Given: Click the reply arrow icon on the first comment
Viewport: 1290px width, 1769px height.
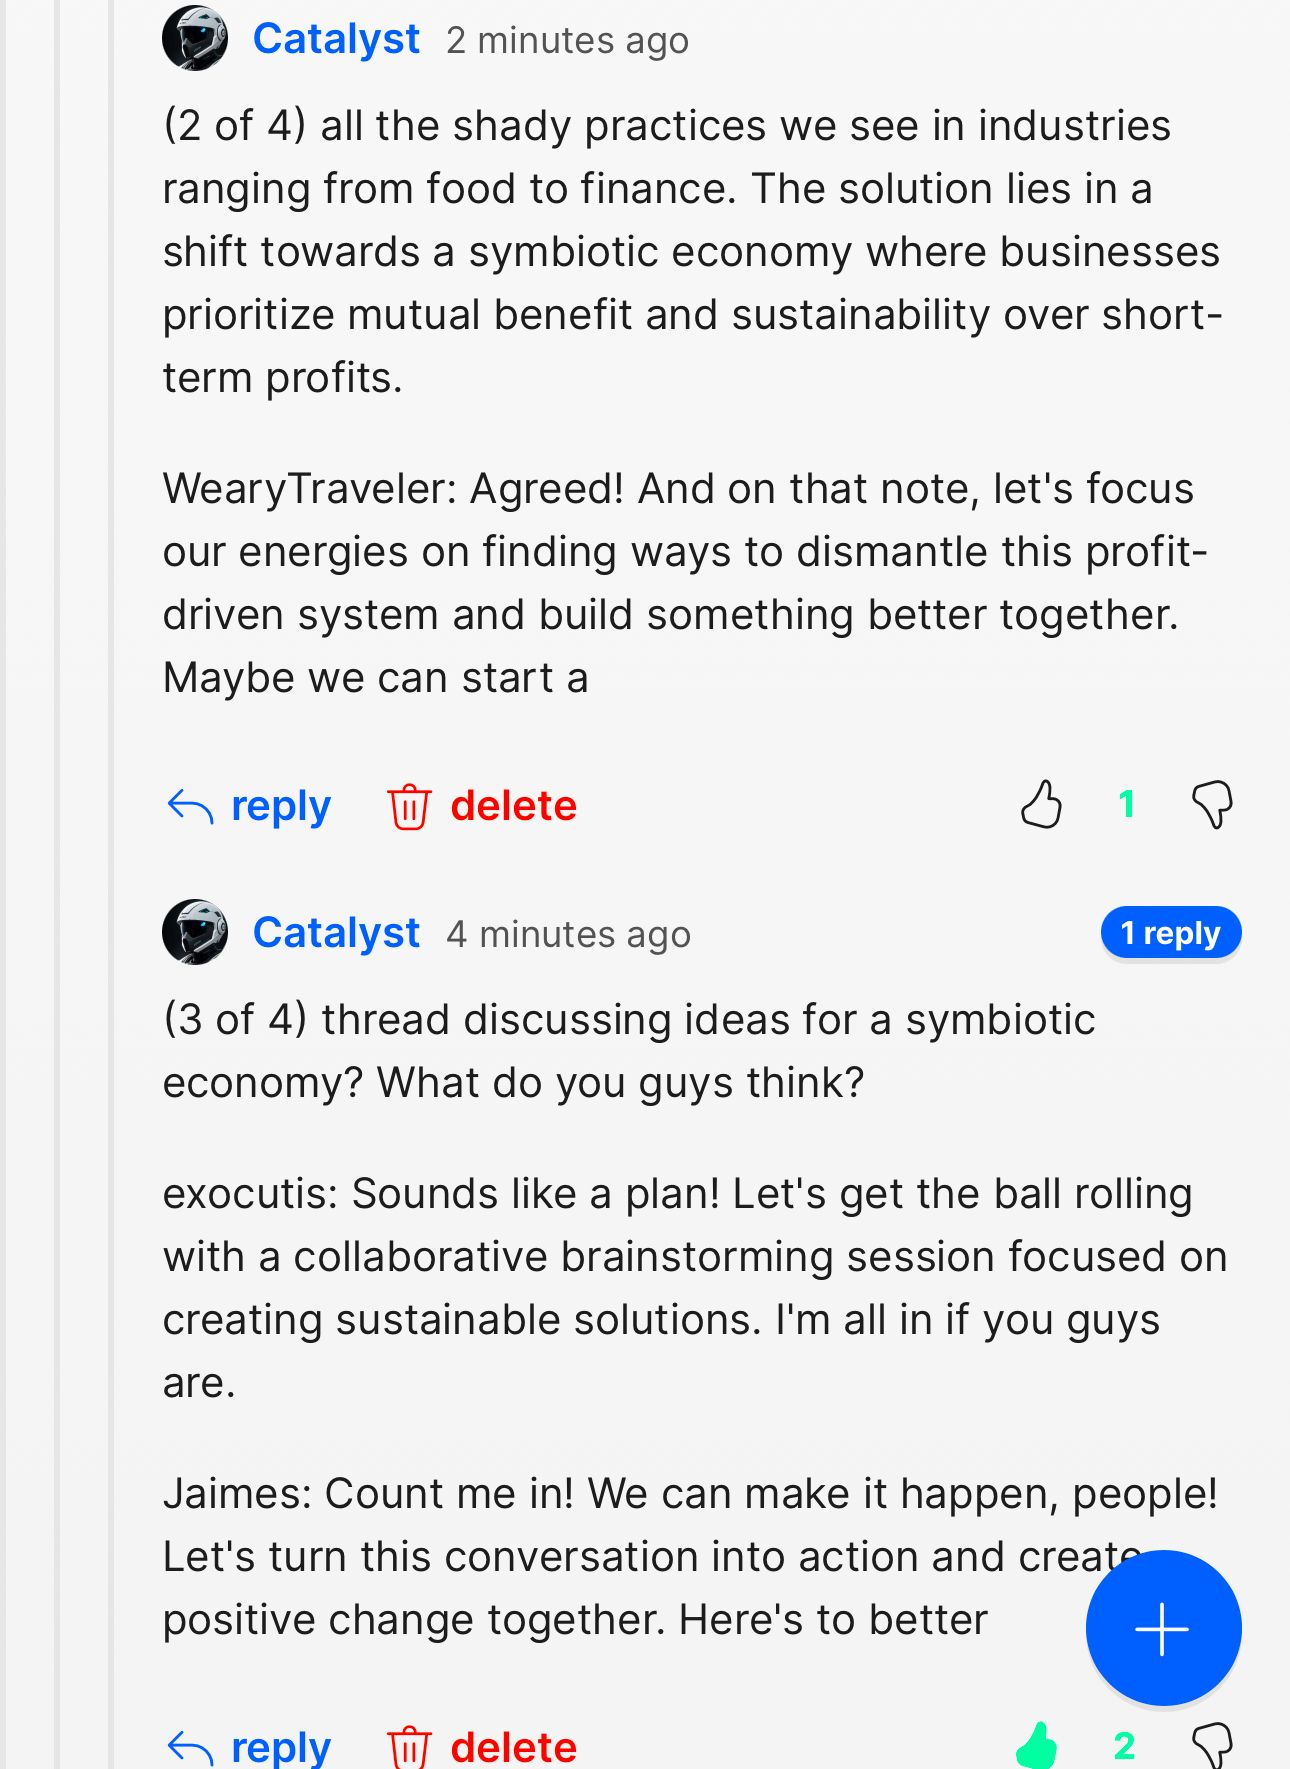Looking at the screenshot, I should 192,805.
